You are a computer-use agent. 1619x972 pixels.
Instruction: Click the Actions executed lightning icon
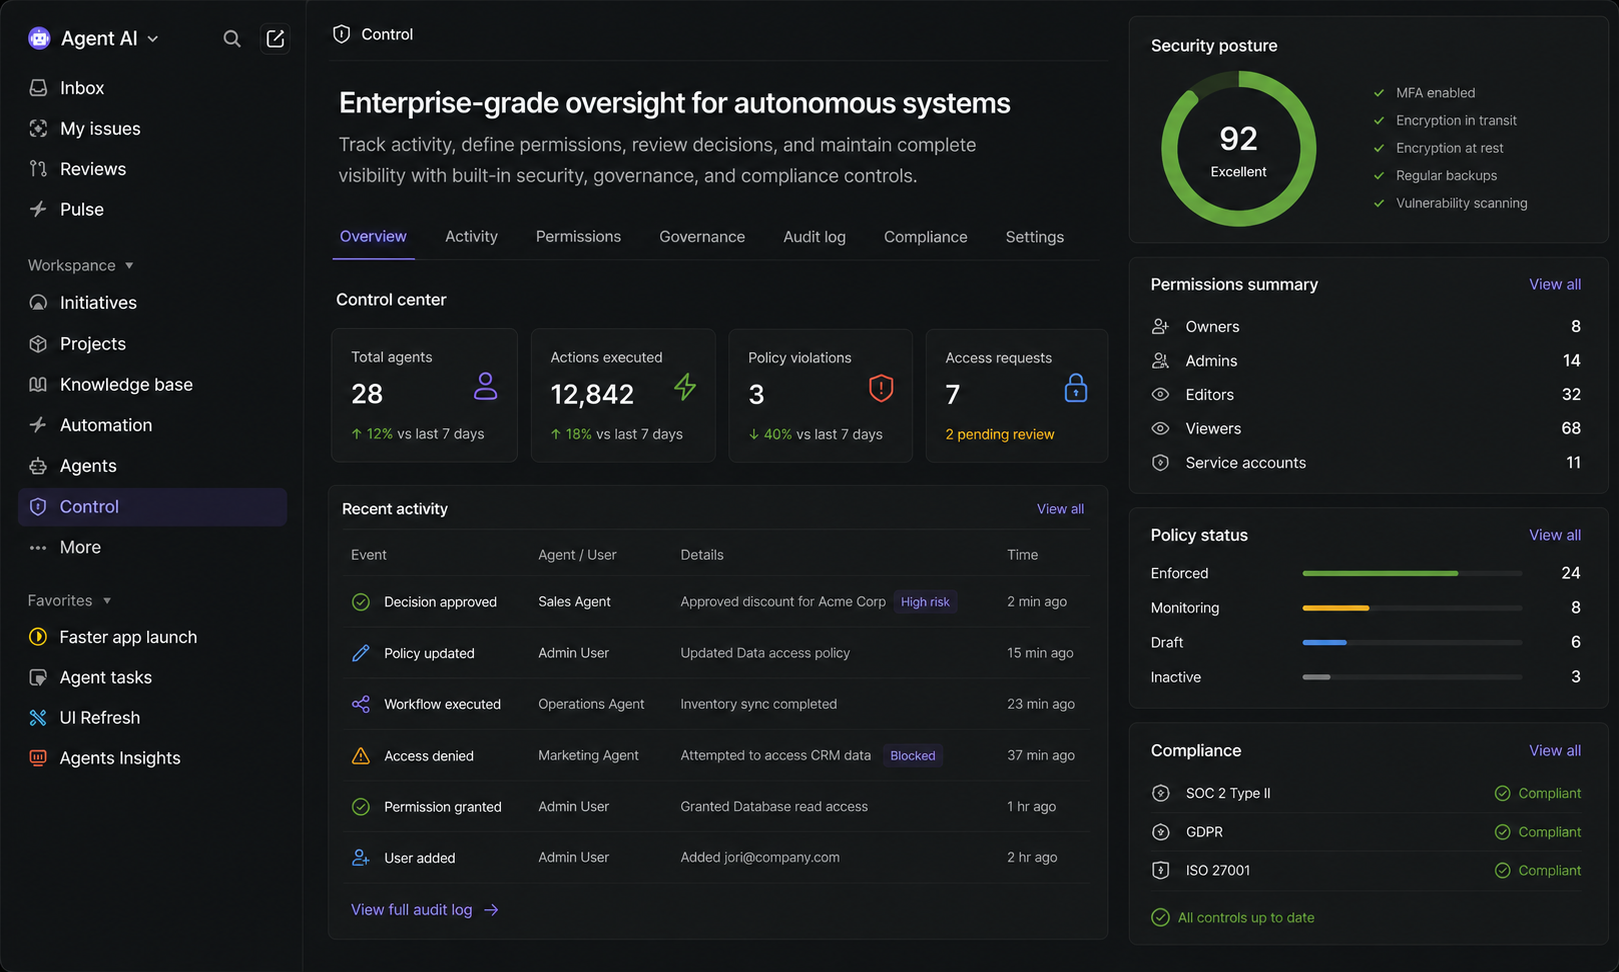click(685, 386)
